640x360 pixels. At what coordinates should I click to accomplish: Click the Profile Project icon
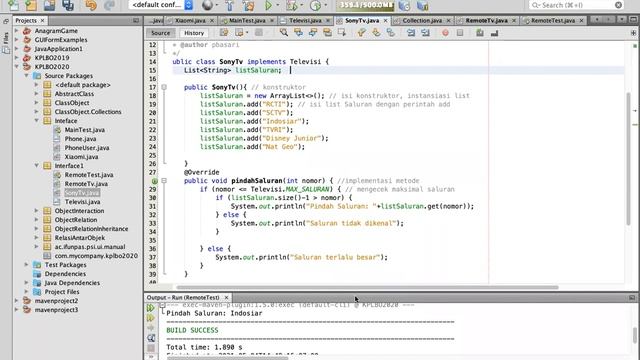tap(315, 5)
